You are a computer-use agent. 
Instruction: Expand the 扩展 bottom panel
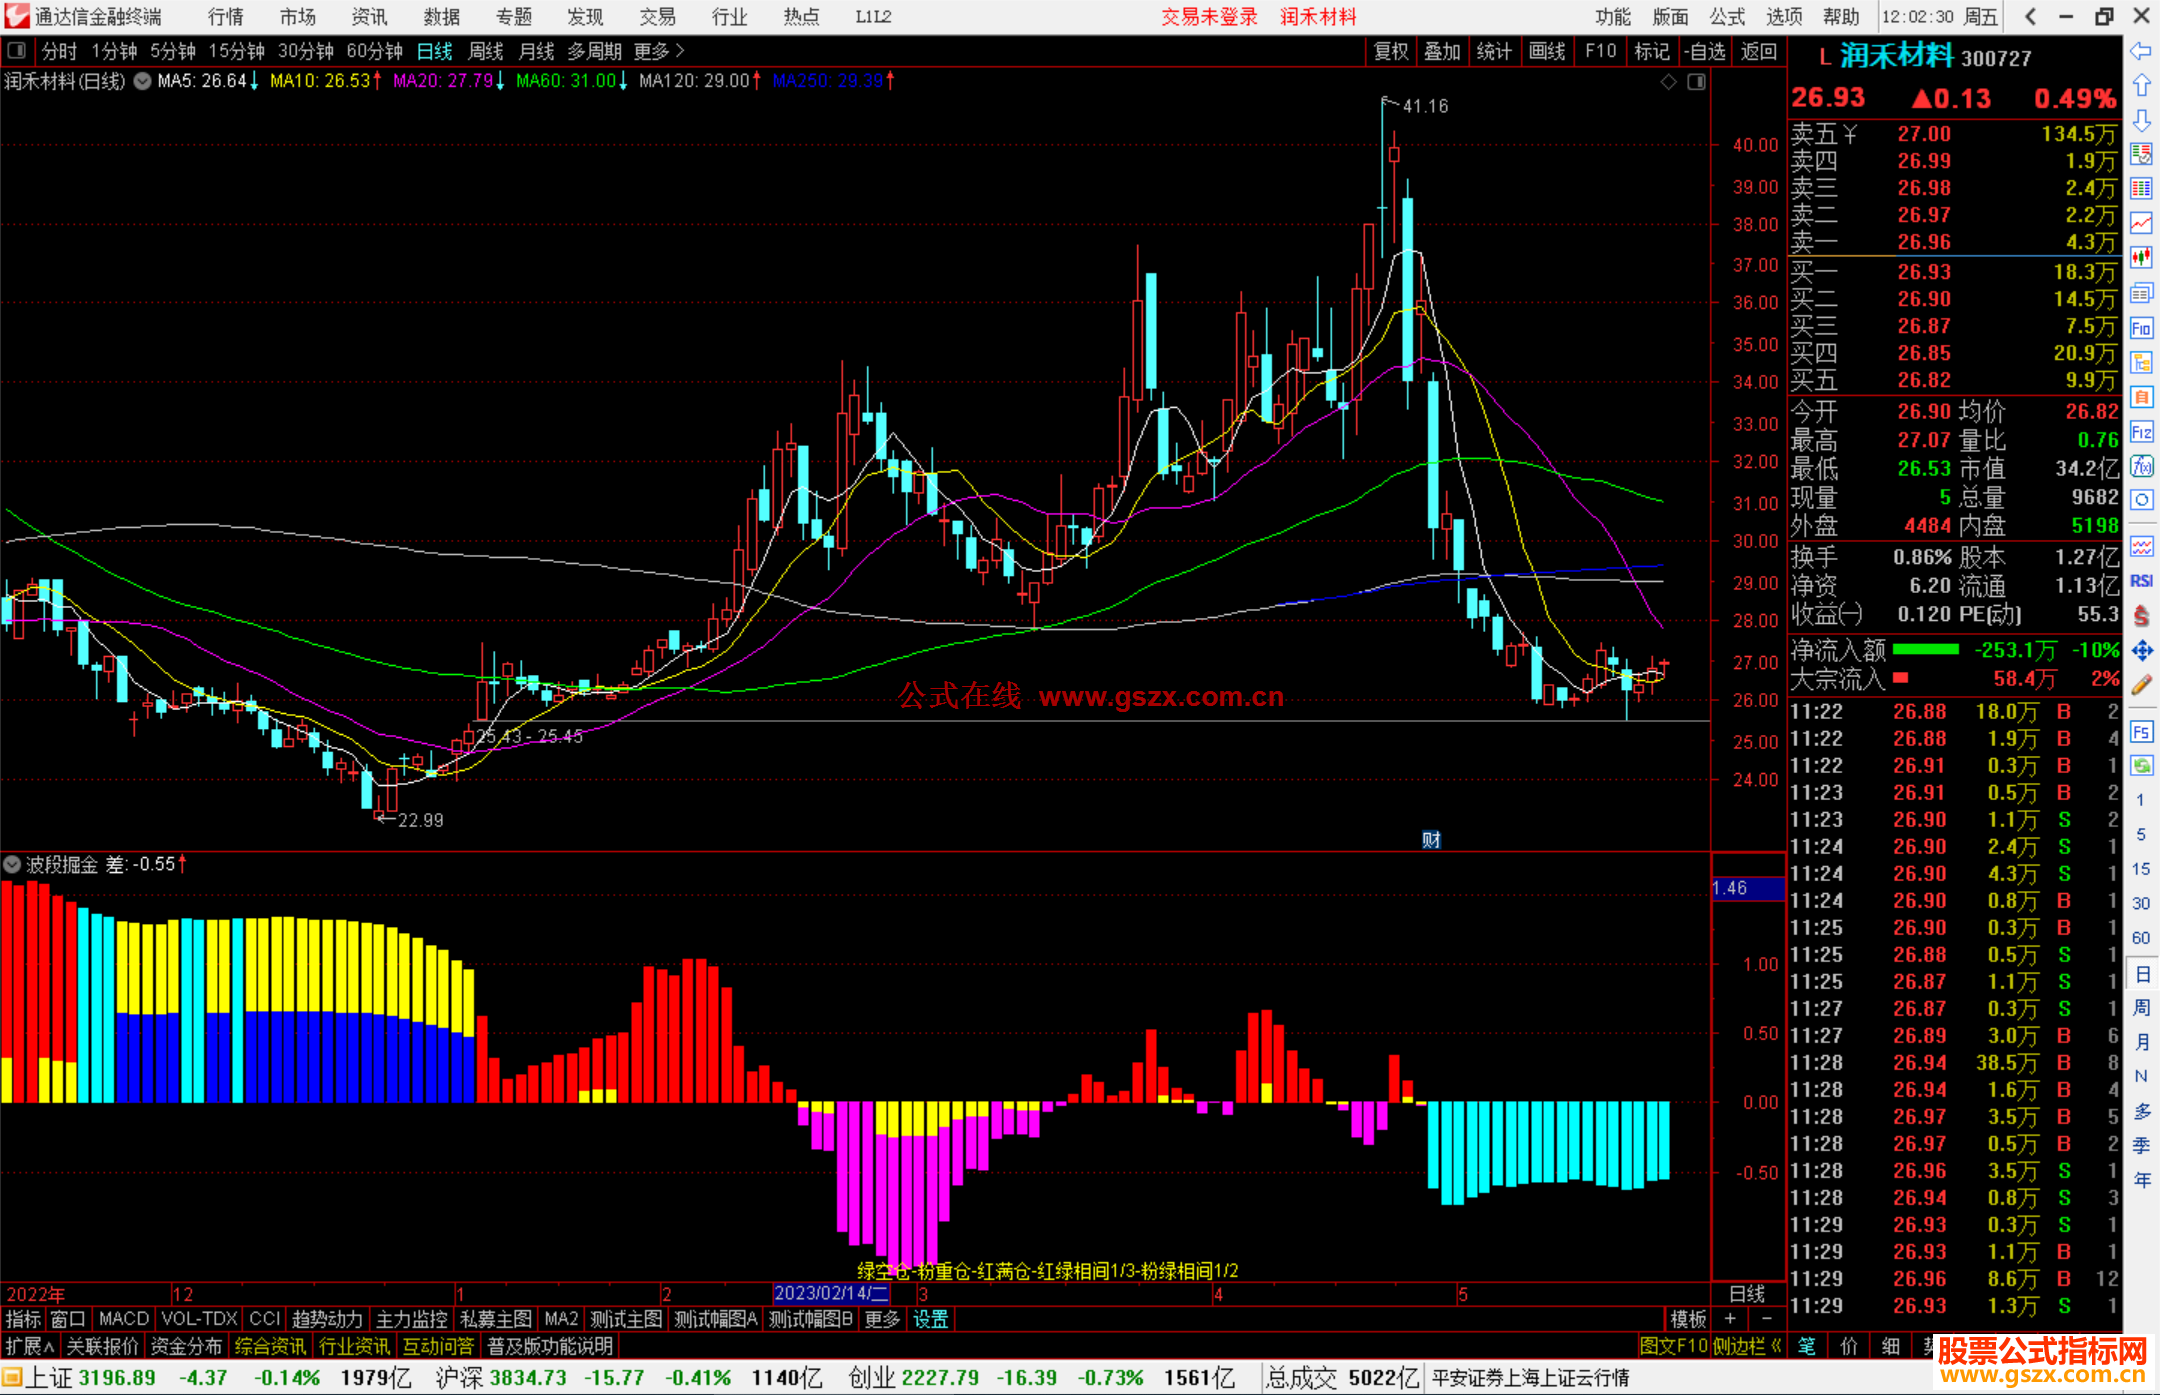(x=30, y=1346)
